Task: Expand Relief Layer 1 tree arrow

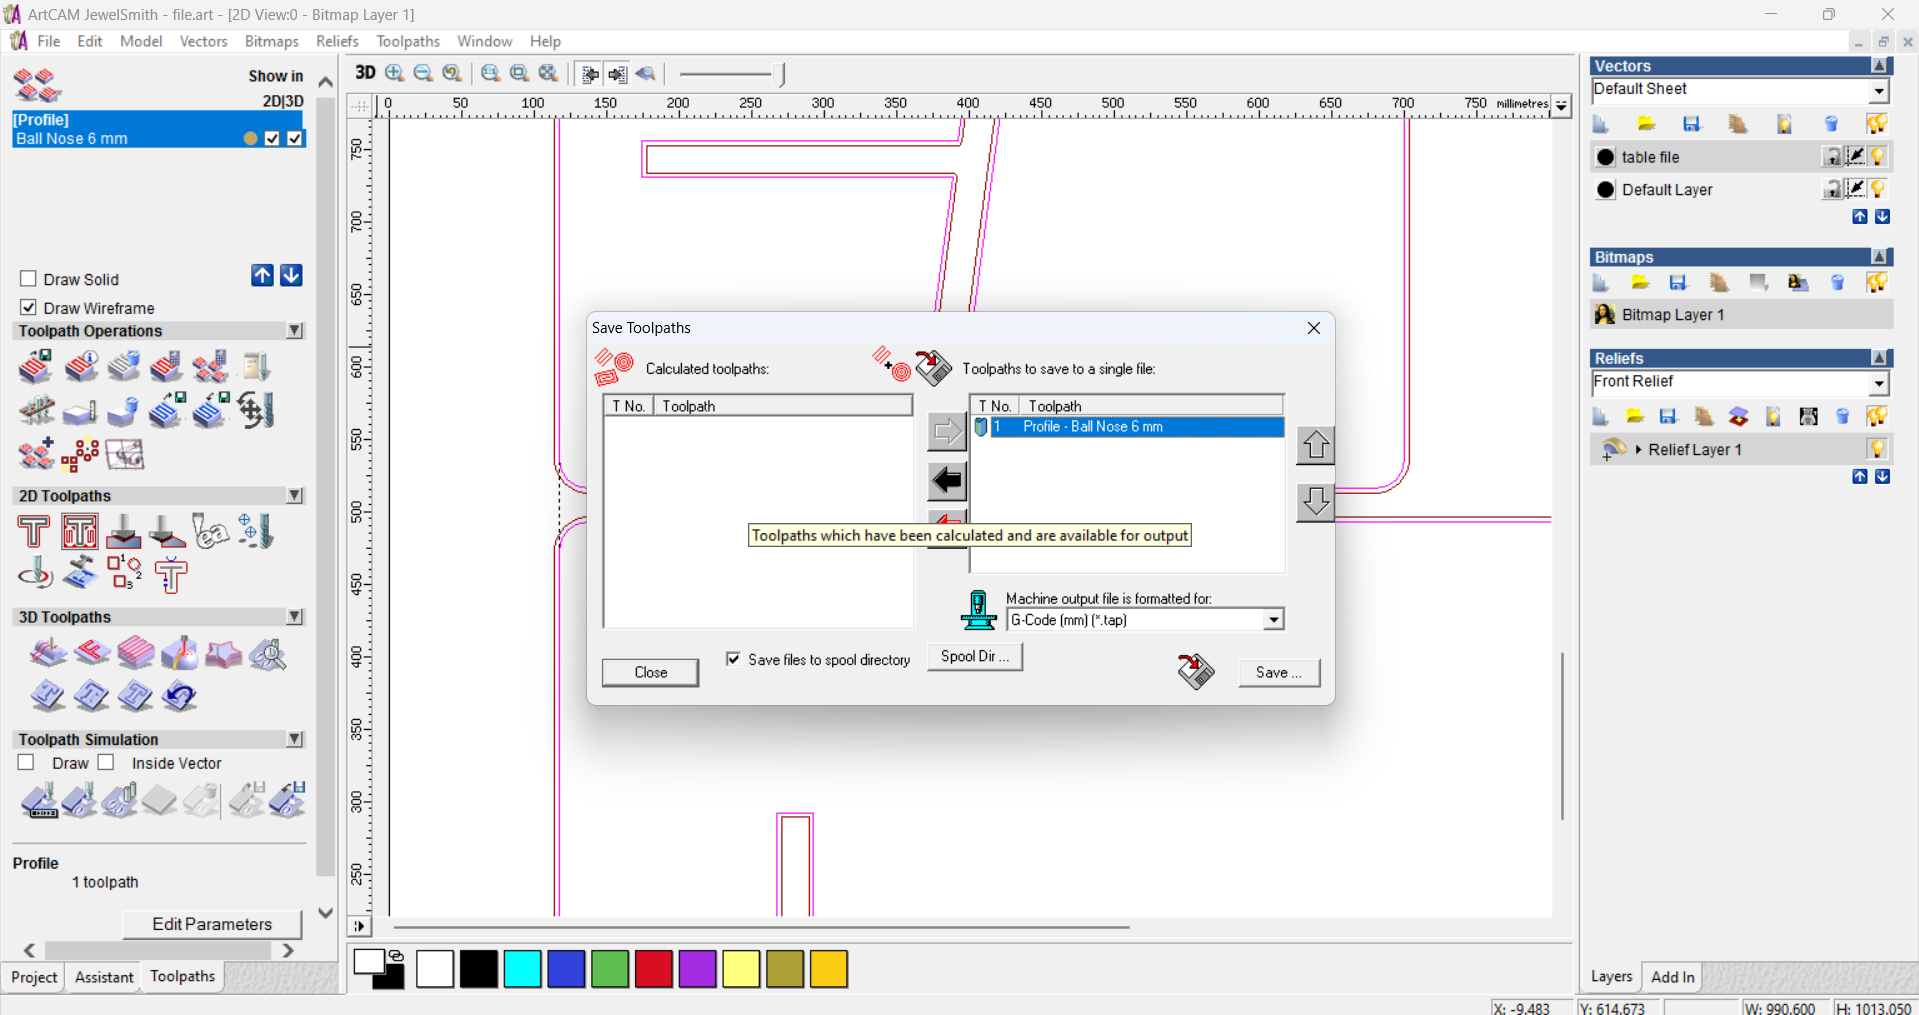Action: tap(1638, 449)
